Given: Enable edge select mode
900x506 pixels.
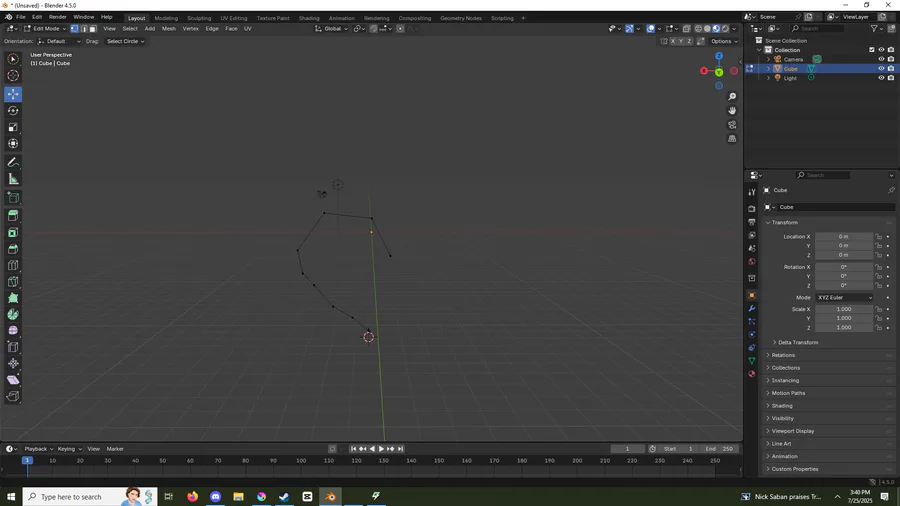Looking at the screenshot, I should [x=84, y=29].
